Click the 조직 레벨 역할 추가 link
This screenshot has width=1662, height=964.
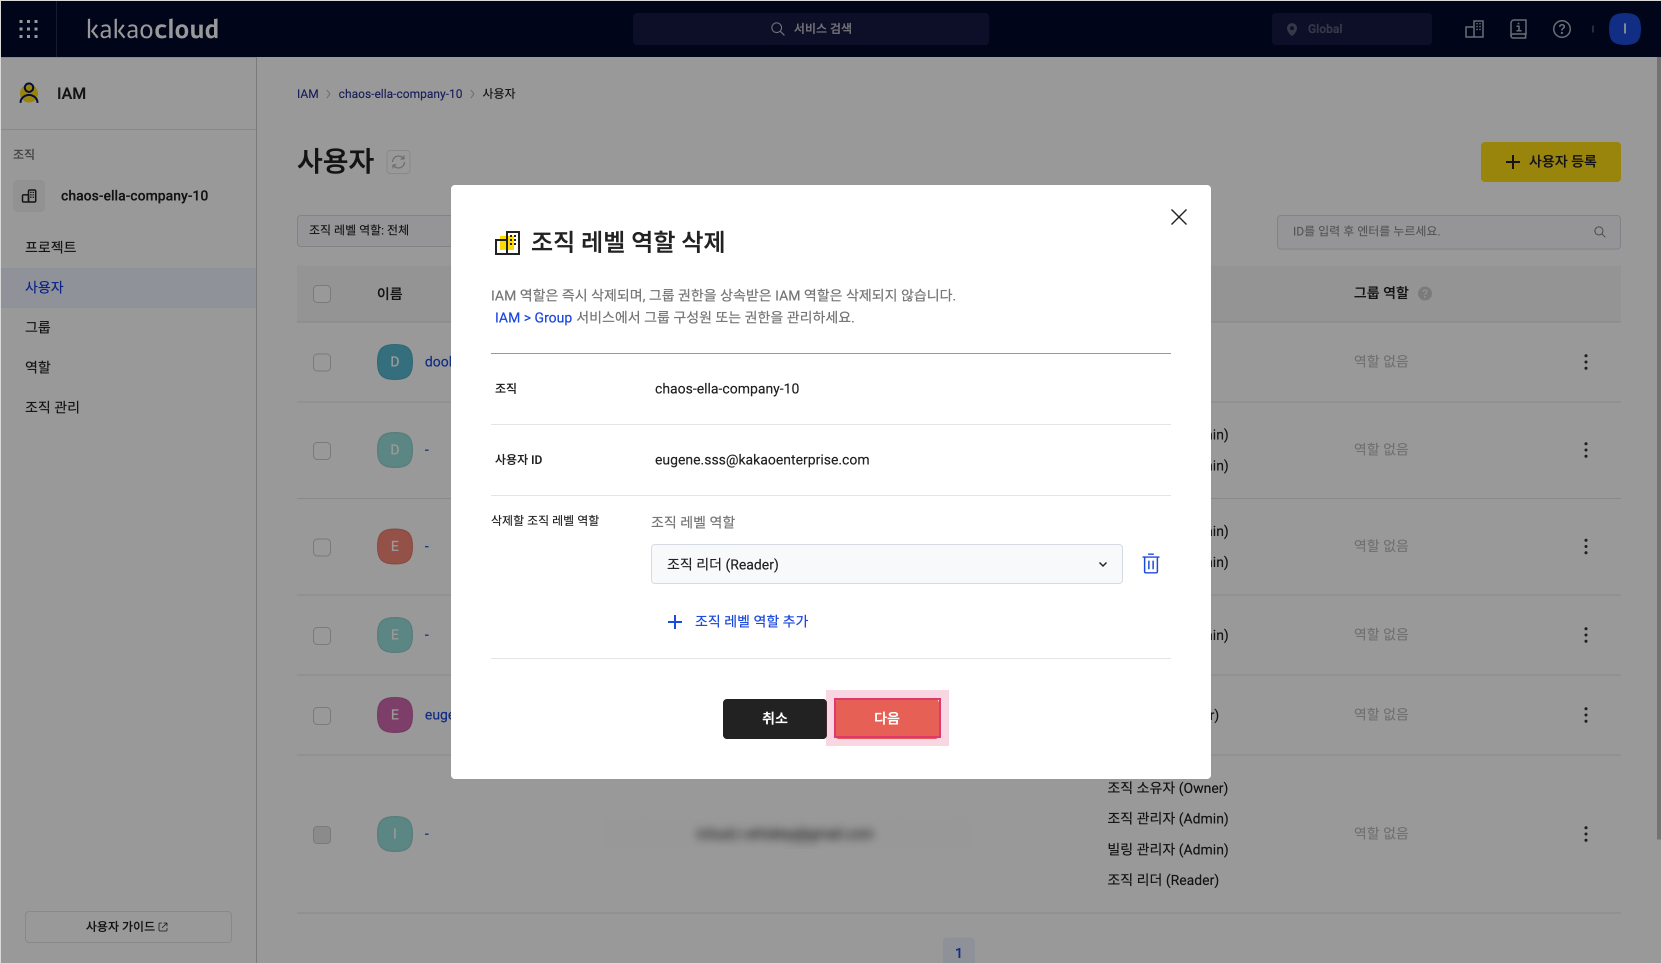tap(738, 621)
